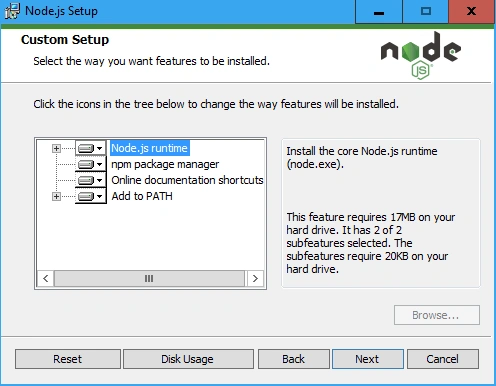
Task: Click the feature tree scroll-left arrow
Action: (x=46, y=278)
